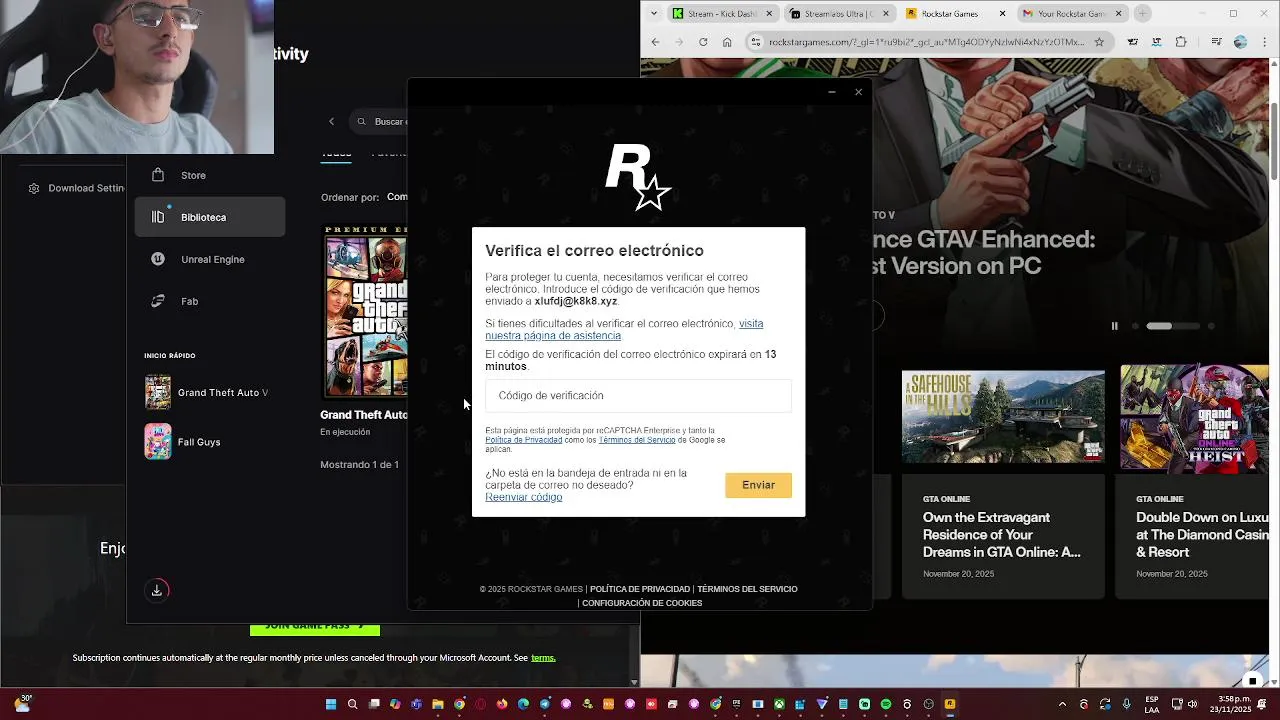The width and height of the screenshot is (1280, 720).
Task: Open Download Settings gear option
Action: [76, 188]
